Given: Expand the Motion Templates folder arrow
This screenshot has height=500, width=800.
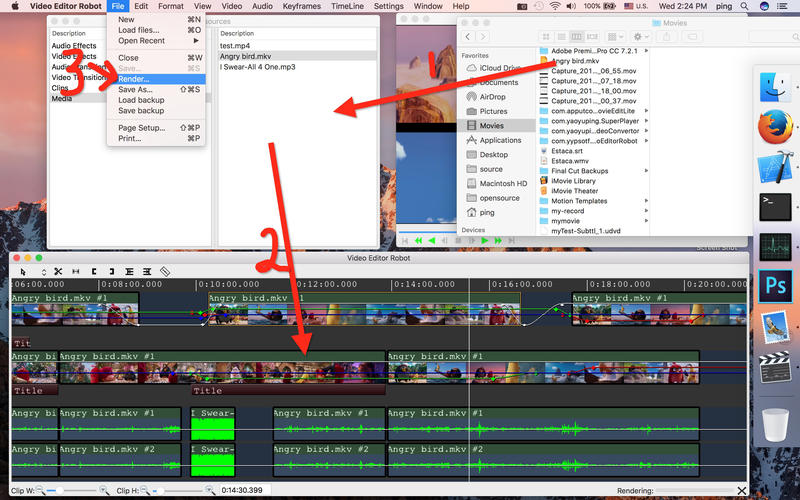Looking at the screenshot, I should 646,201.
